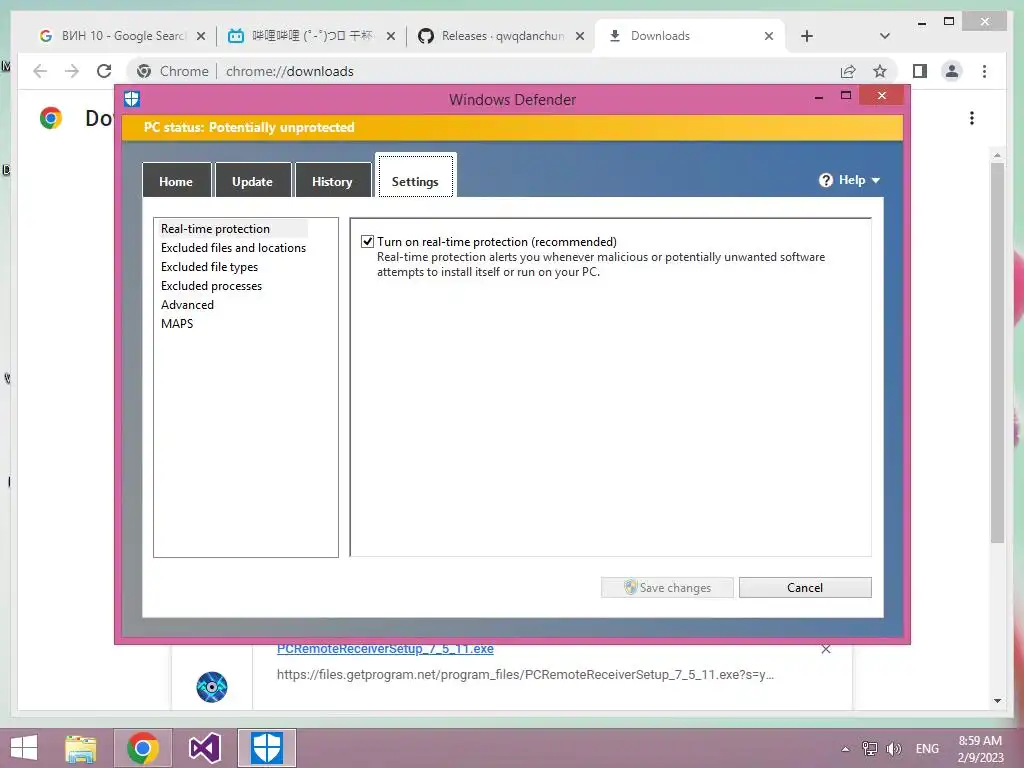Open volume icon in system tray
The width and height of the screenshot is (1024, 768).
[893, 749]
